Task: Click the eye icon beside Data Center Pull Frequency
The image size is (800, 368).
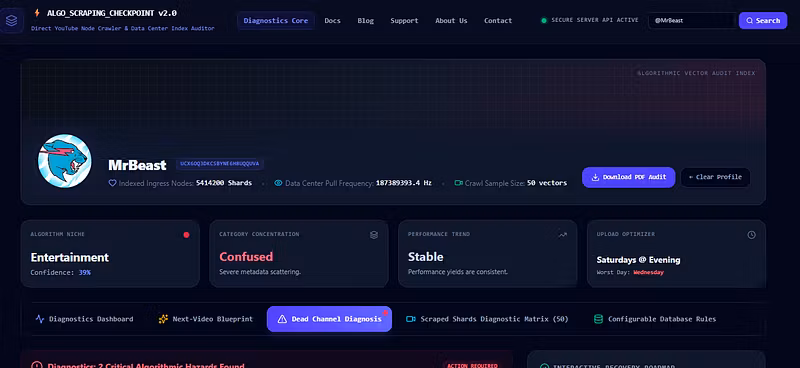Action: (278, 183)
